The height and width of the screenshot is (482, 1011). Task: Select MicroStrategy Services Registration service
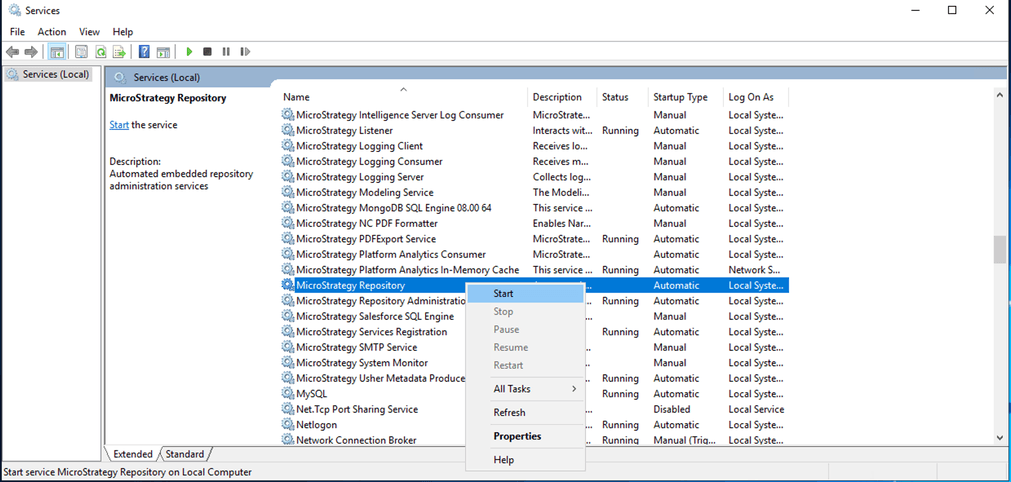[373, 331]
